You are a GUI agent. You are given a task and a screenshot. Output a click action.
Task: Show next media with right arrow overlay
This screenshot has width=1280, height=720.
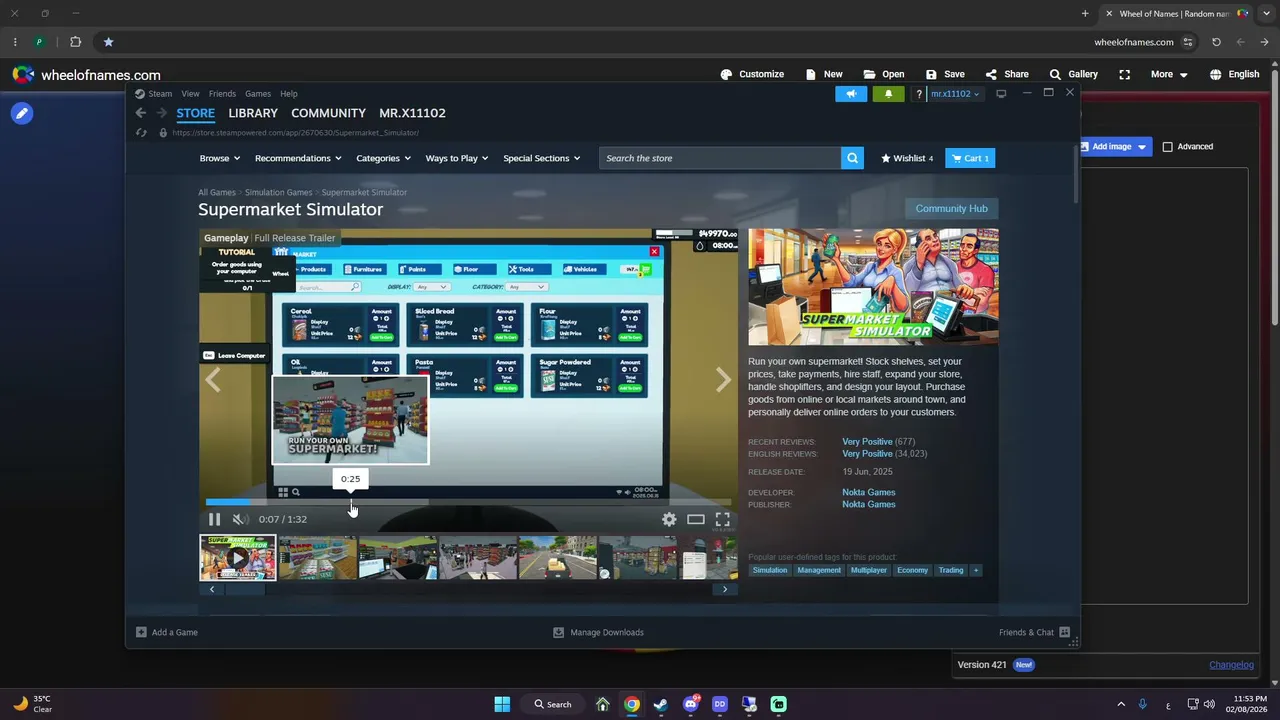pos(723,380)
